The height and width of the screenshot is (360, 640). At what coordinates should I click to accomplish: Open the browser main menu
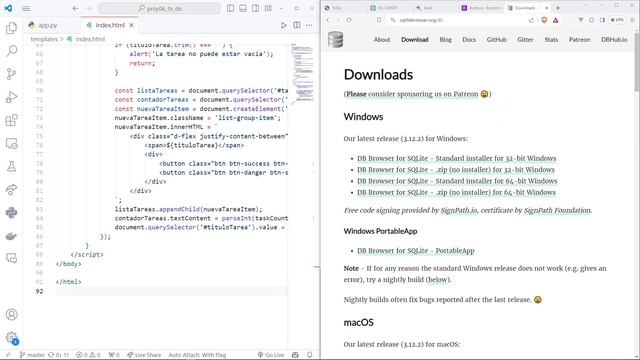[632, 20]
